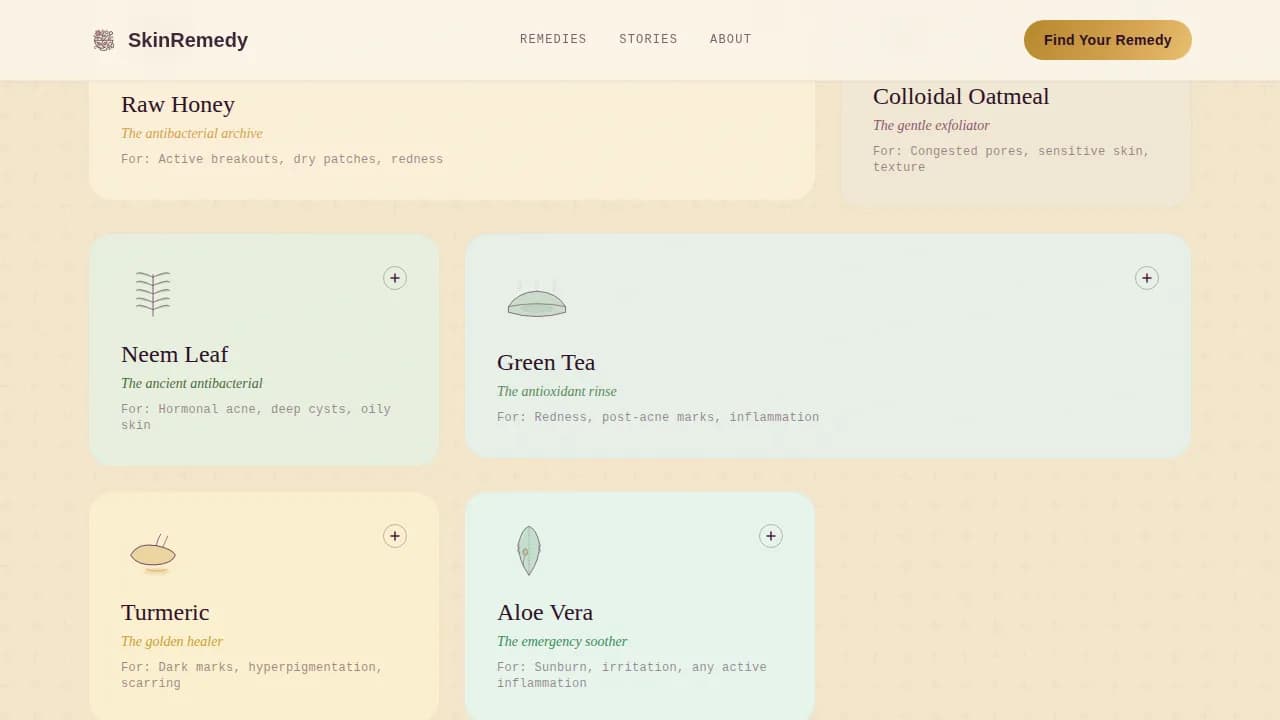This screenshot has width=1280, height=720.
Task: Open the STORIES navigation menu
Action: [x=648, y=39]
